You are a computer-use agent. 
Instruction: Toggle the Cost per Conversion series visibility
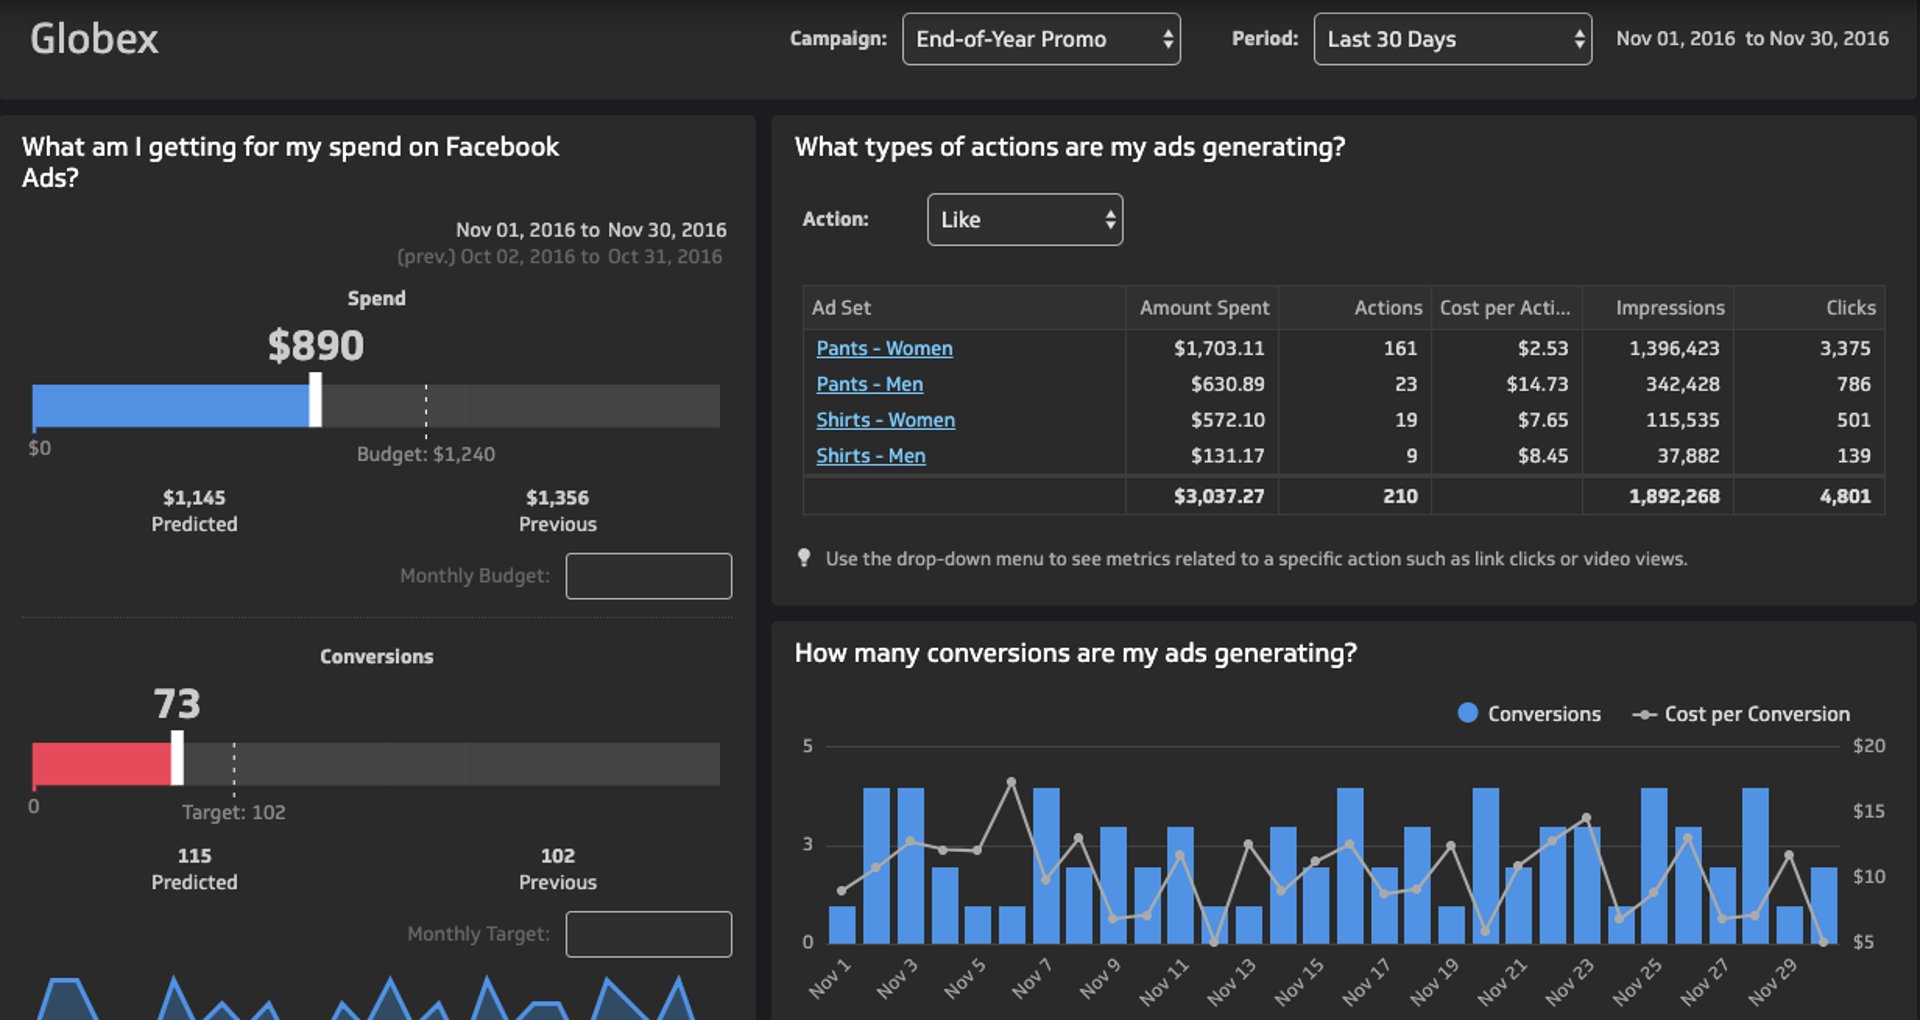tap(1757, 713)
